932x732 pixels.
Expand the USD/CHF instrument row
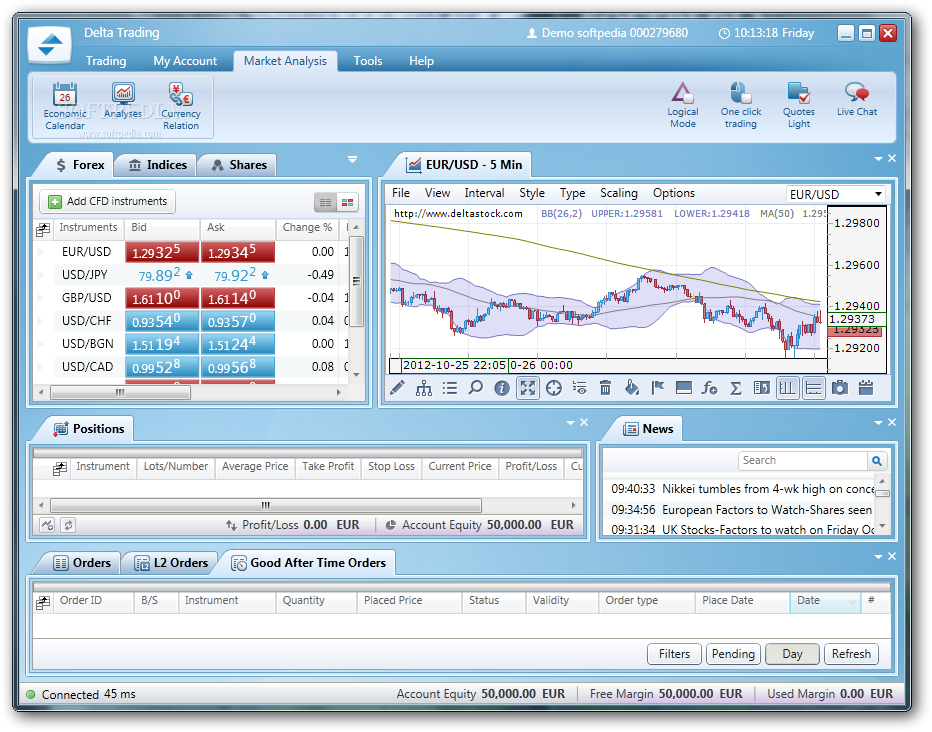[41, 321]
